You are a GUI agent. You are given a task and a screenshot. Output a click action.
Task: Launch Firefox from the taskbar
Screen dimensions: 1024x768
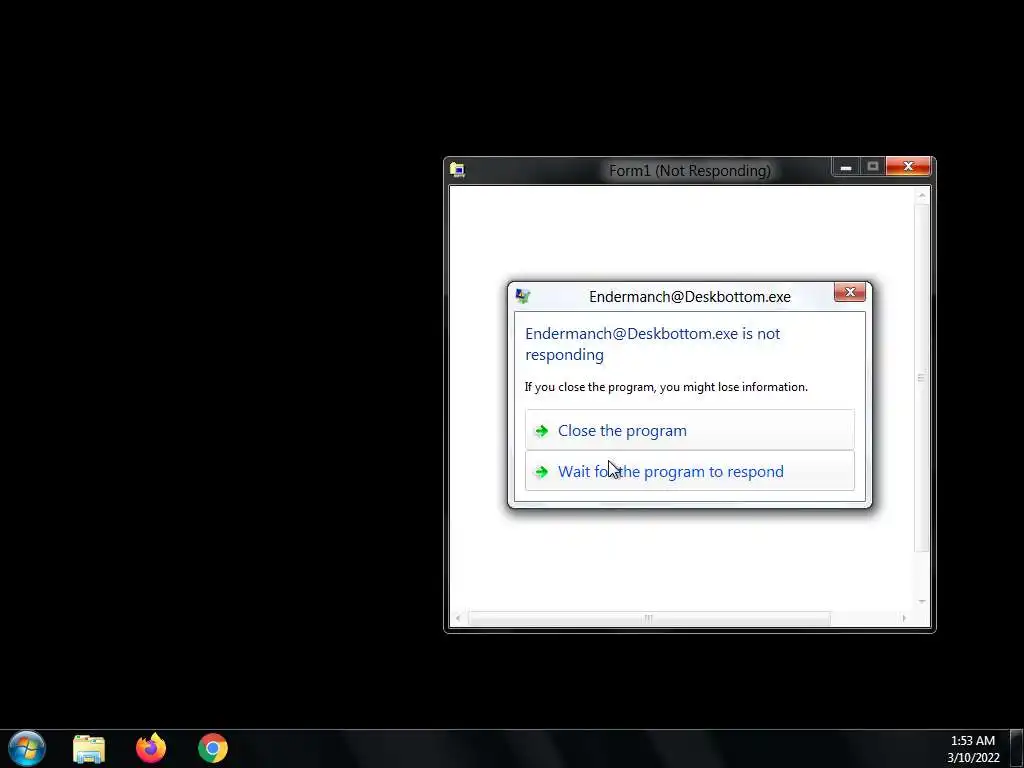[151, 748]
